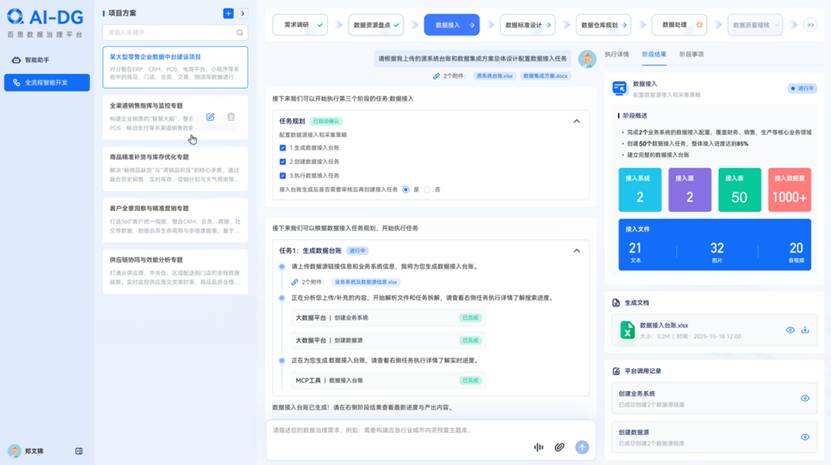Screen dimensions: 831x465
Task: Click the voice input icon in chat box
Action: [540, 447]
